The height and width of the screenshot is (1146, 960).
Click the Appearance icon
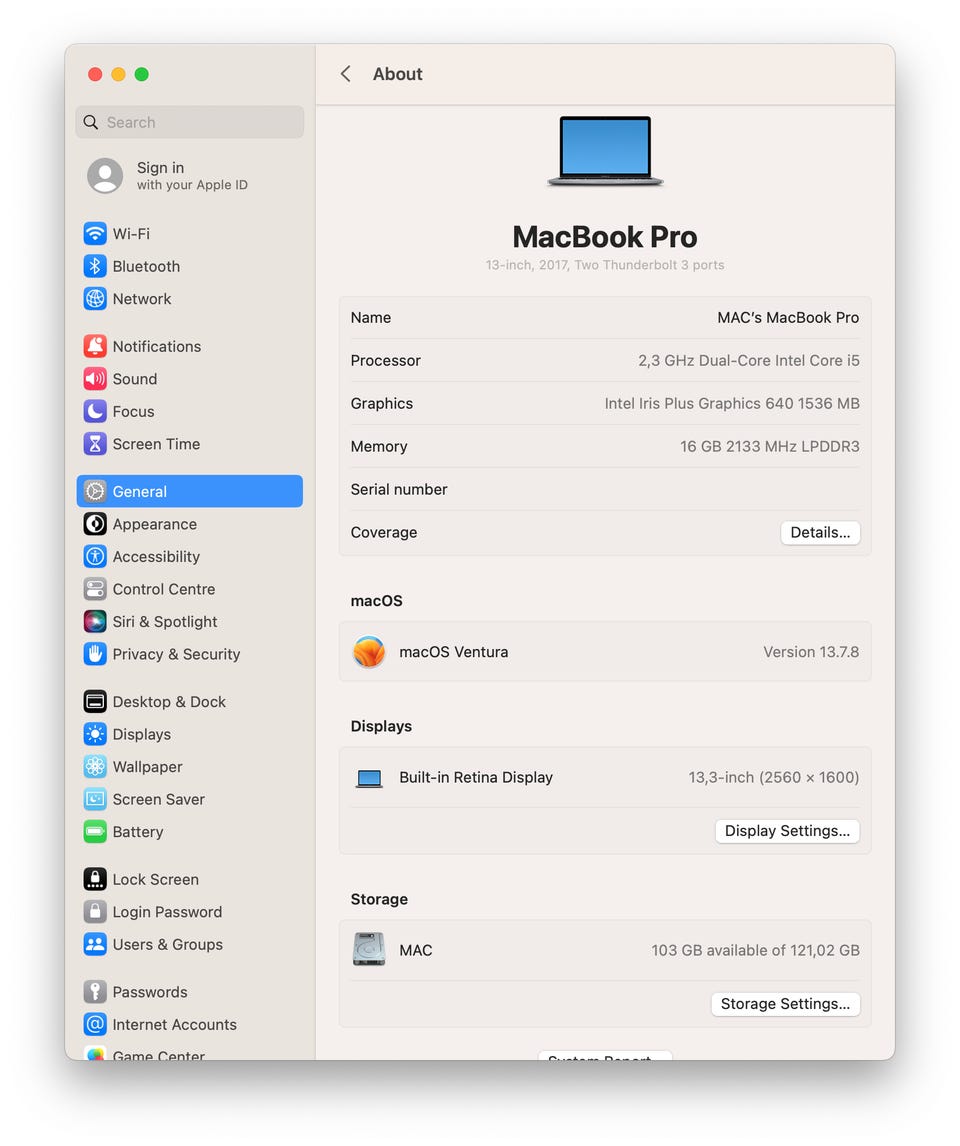pos(95,524)
